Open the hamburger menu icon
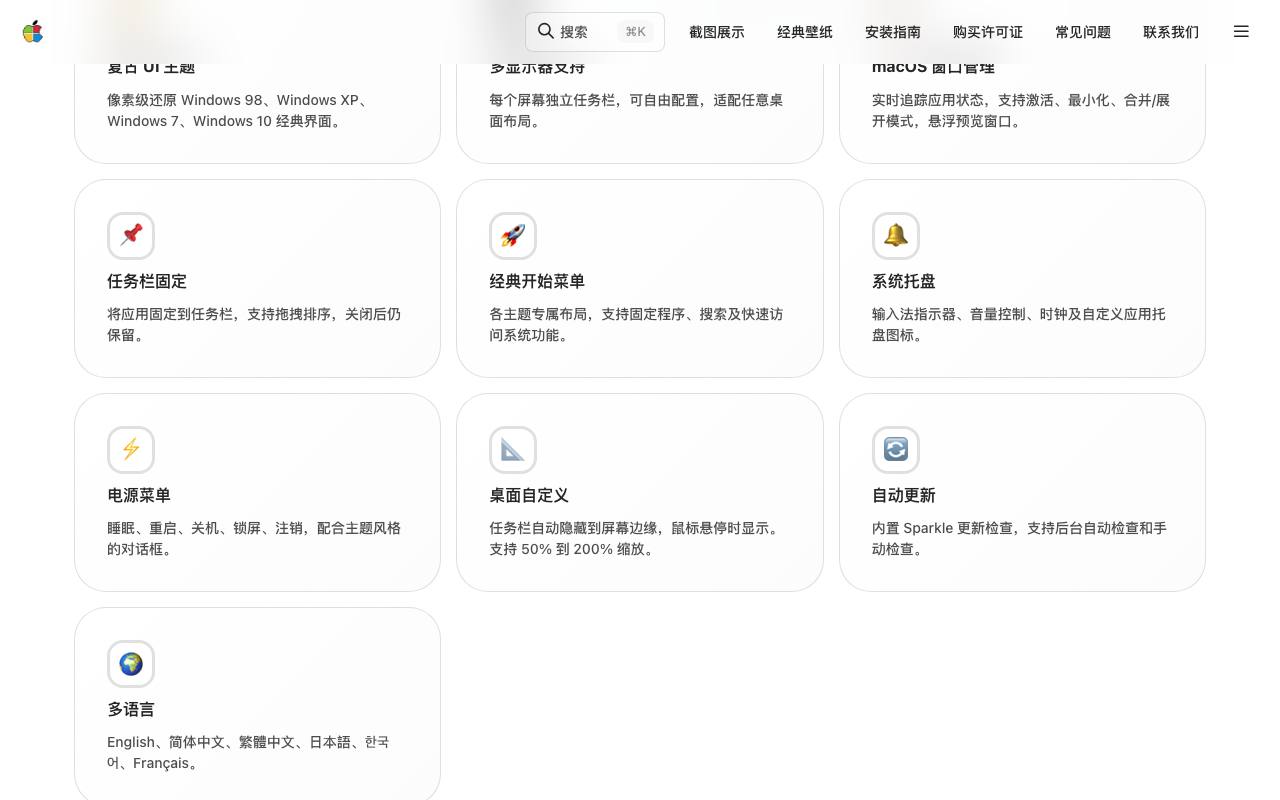The height and width of the screenshot is (800, 1280). pos(1241,31)
